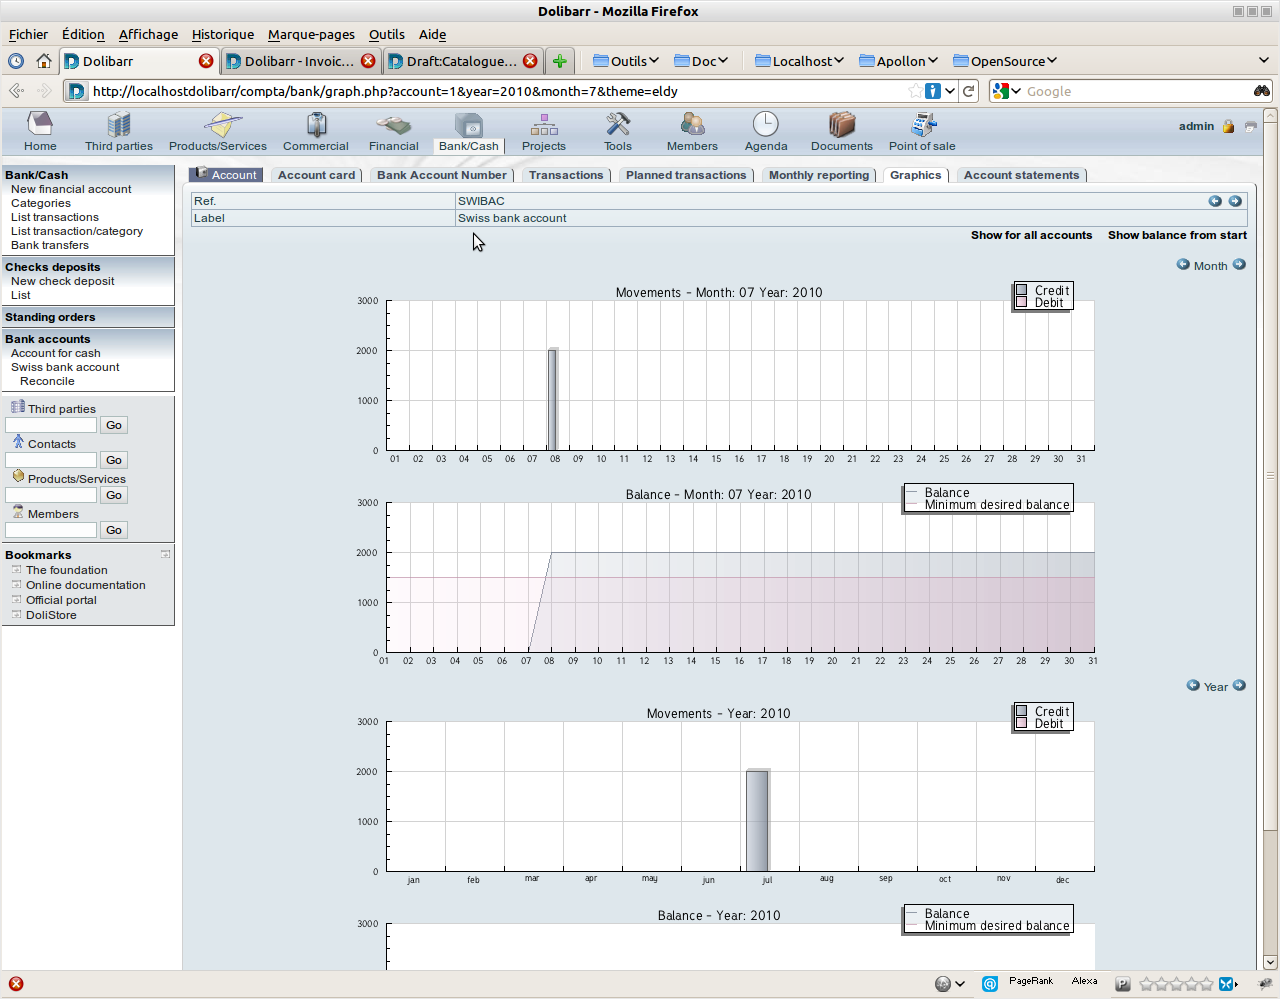This screenshot has height=999, width=1280.
Task: Close the Dolibarr - Invoic... browser tab
Action: pos(368,61)
